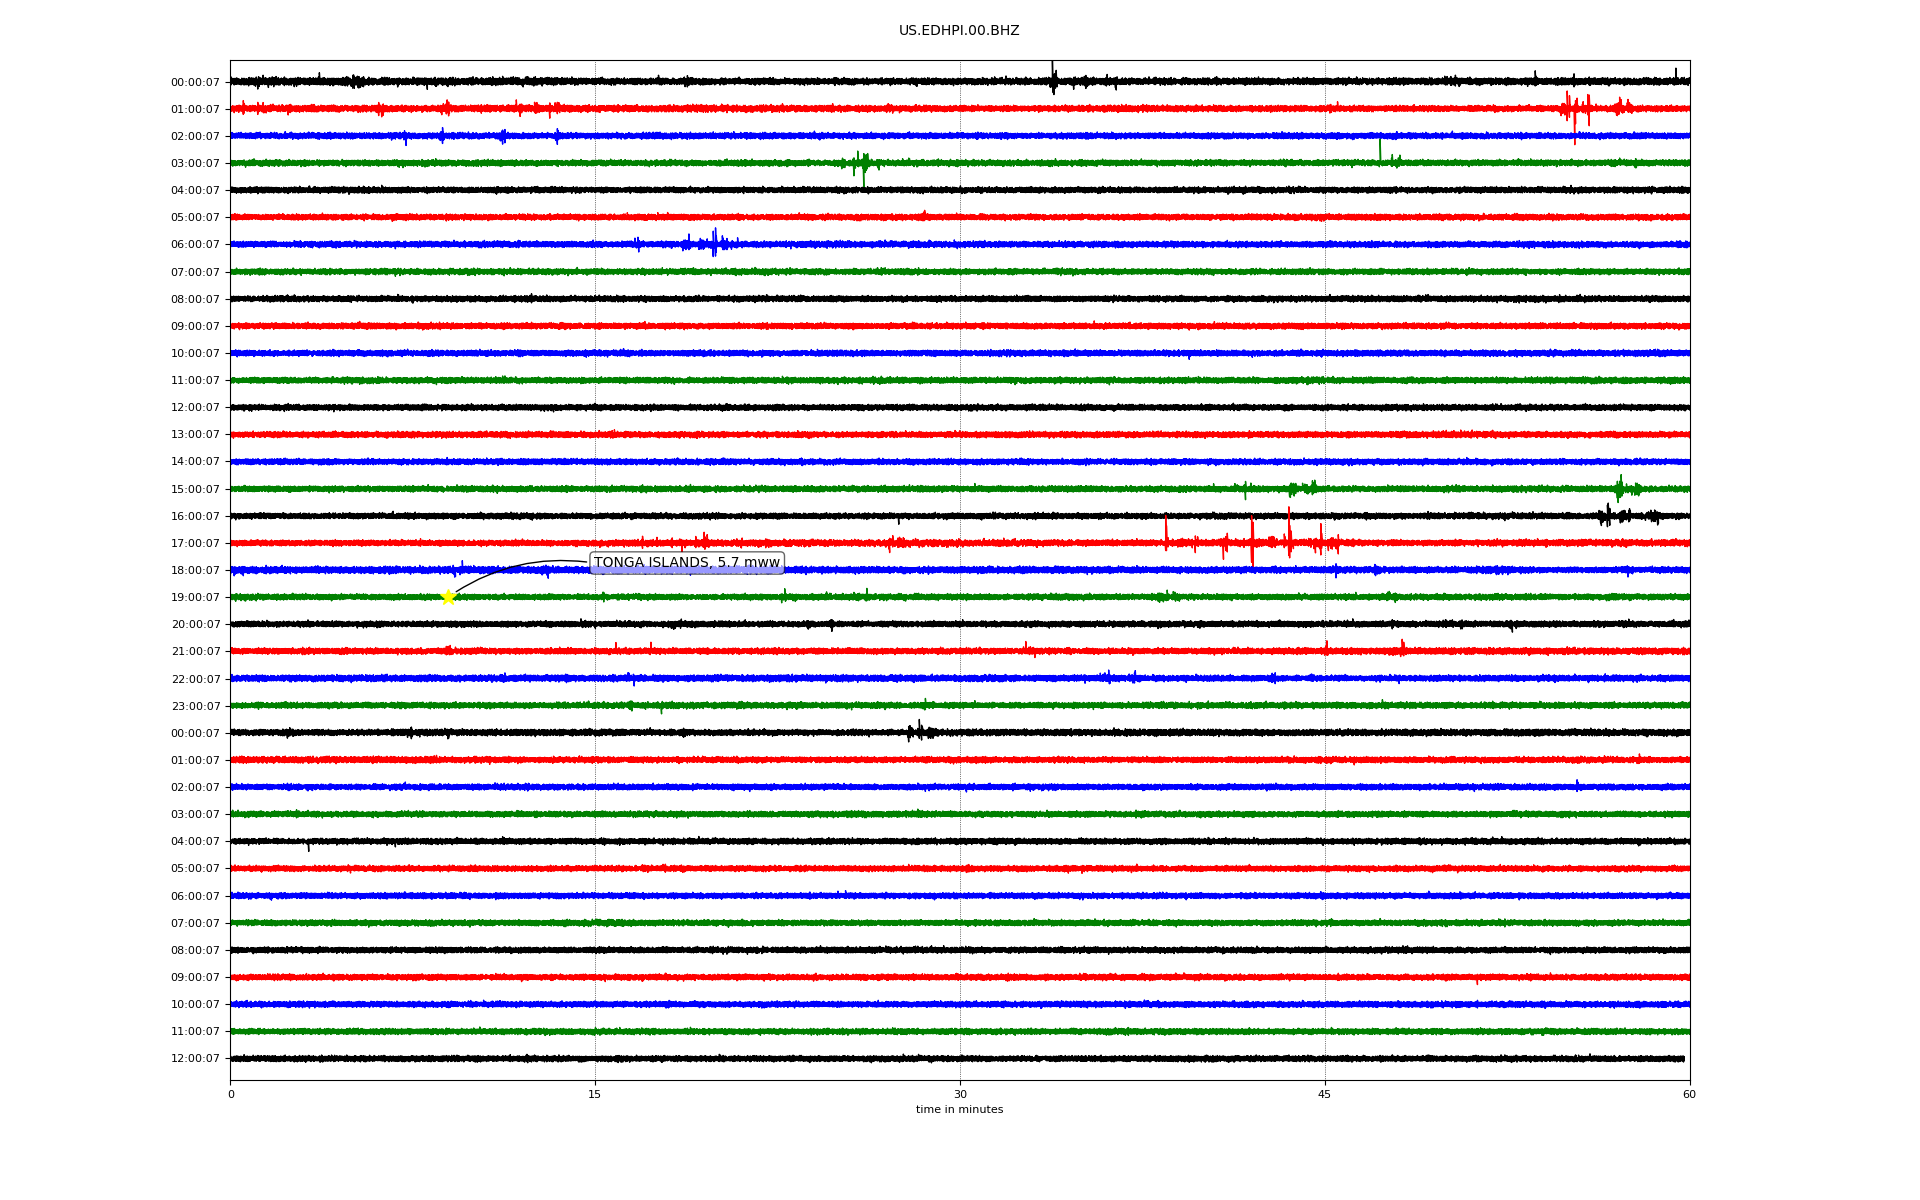Click the 45 minute x-axis tick label
Viewport: 1920px width, 1200px height.
1325,1094
